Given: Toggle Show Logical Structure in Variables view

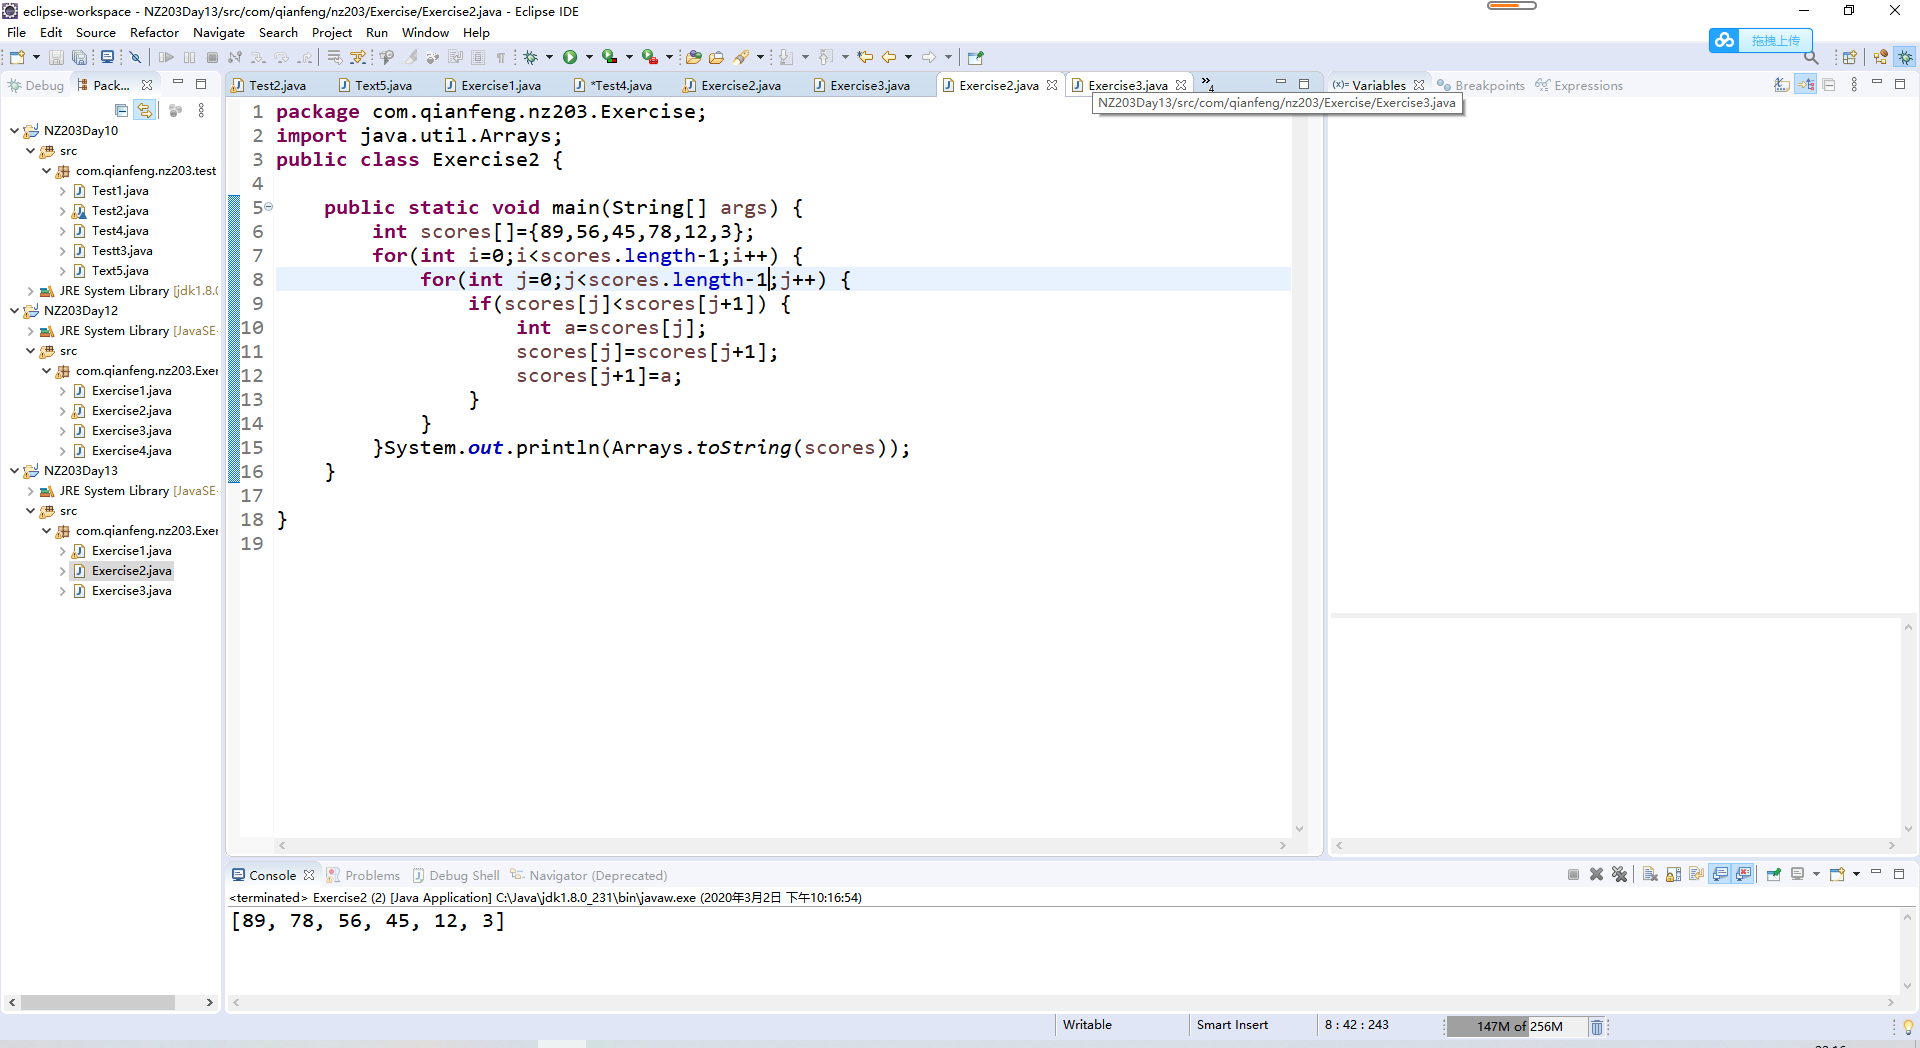Looking at the screenshot, I should (x=1806, y=85).
